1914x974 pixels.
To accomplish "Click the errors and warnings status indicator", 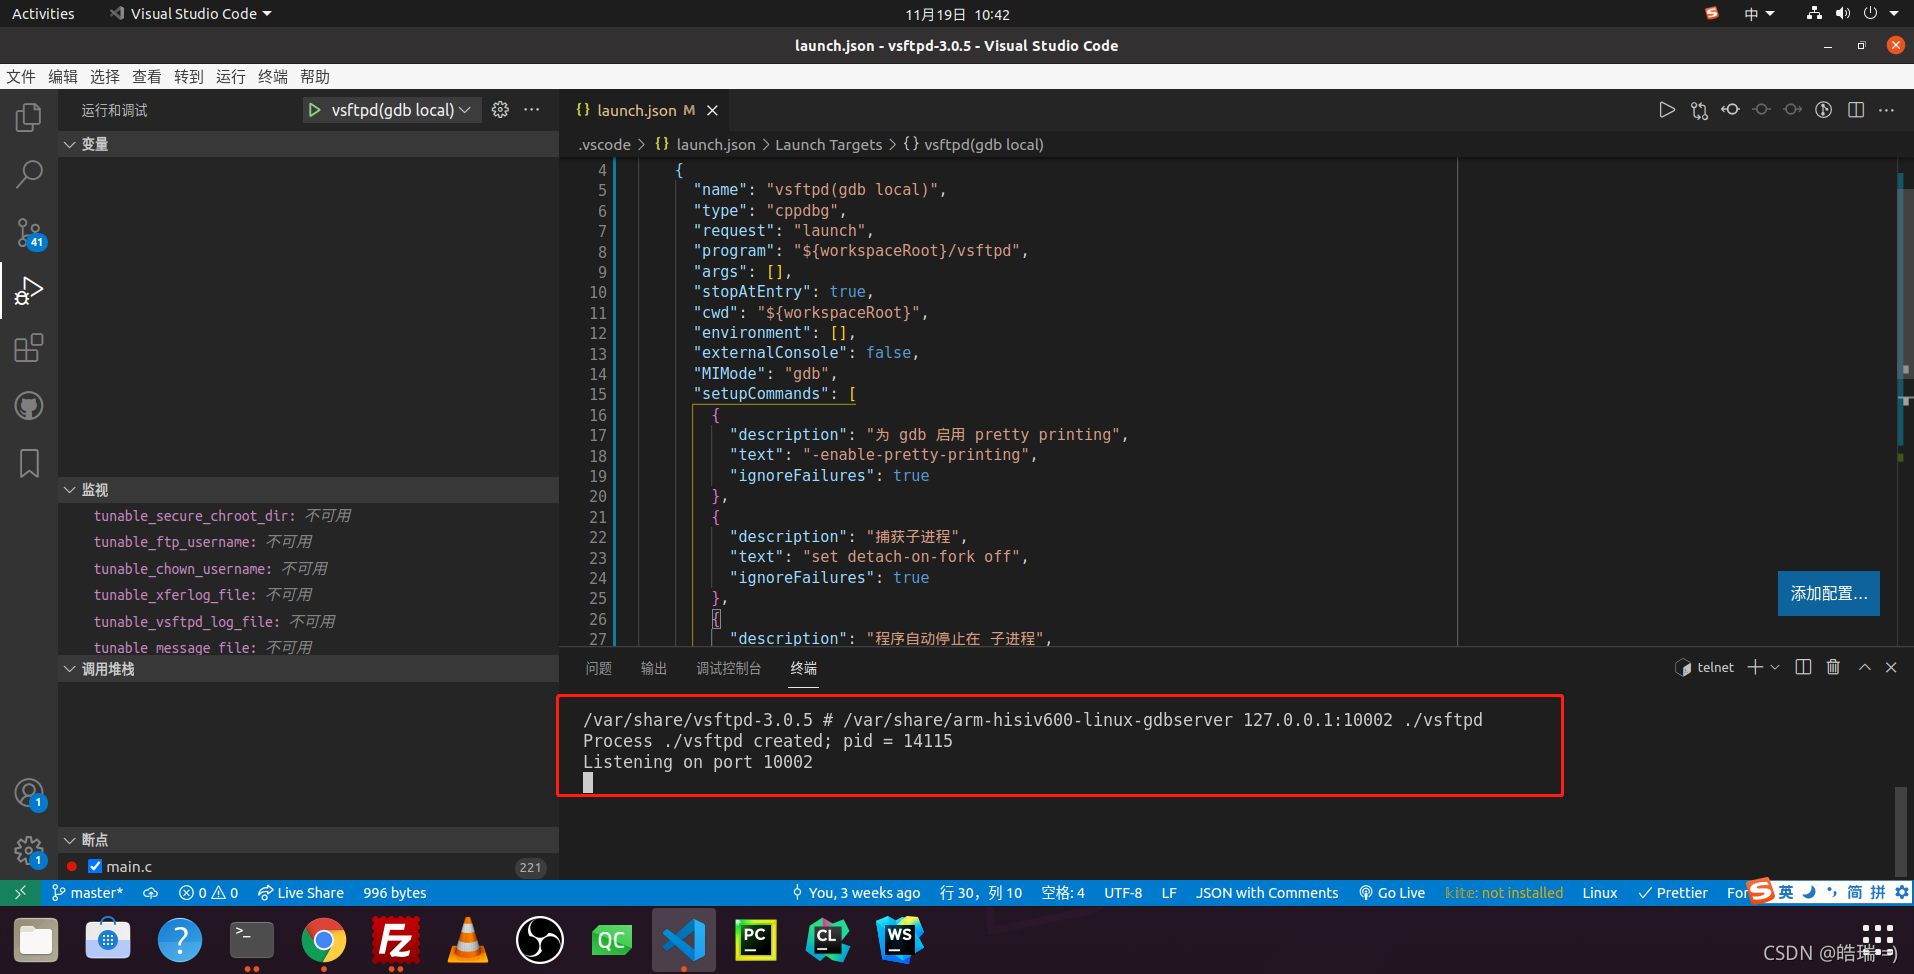I will pyautogui.click(x=208, y=893).
